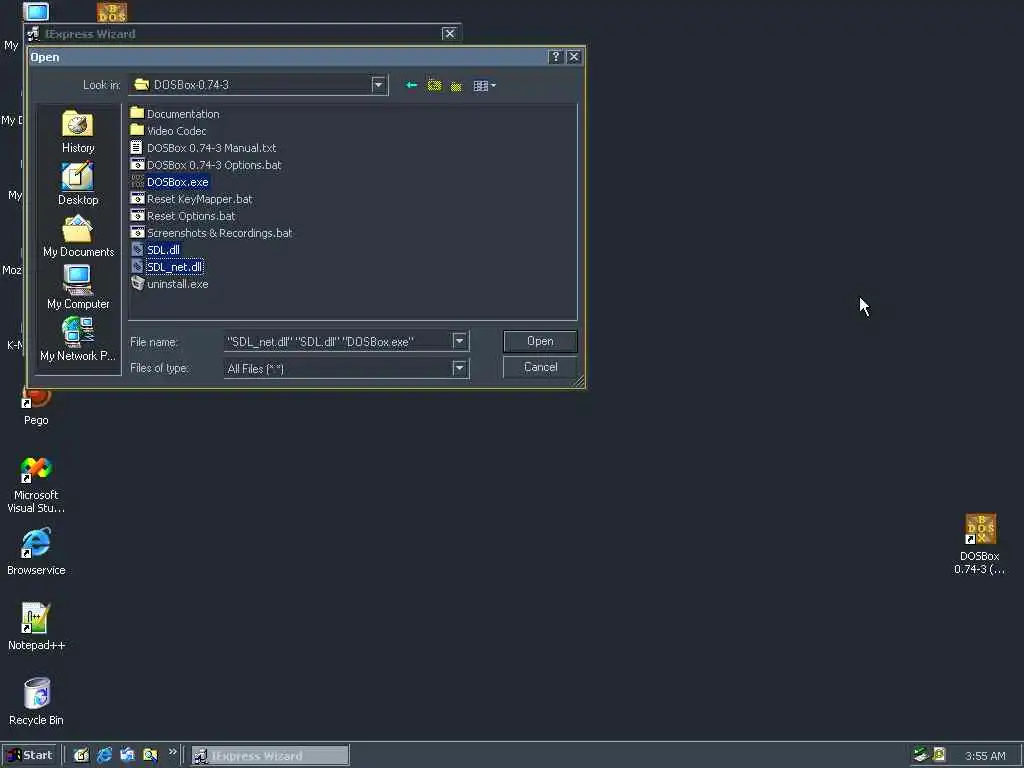Expand quick launch overflow chevron

pos(172,752)
